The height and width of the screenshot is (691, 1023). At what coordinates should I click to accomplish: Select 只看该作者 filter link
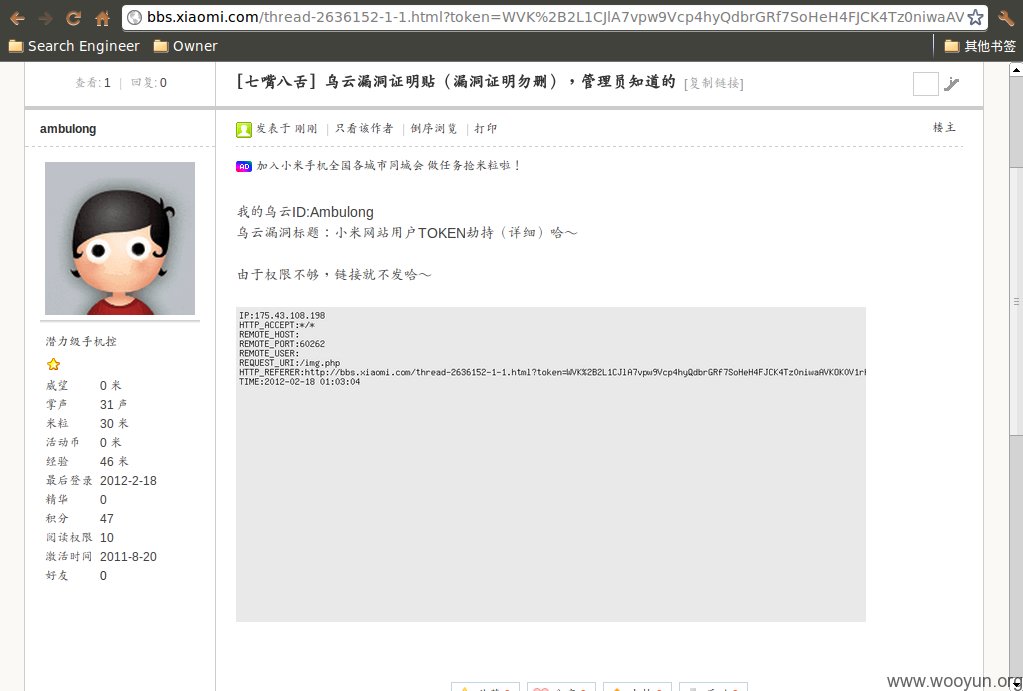[364, 129]
